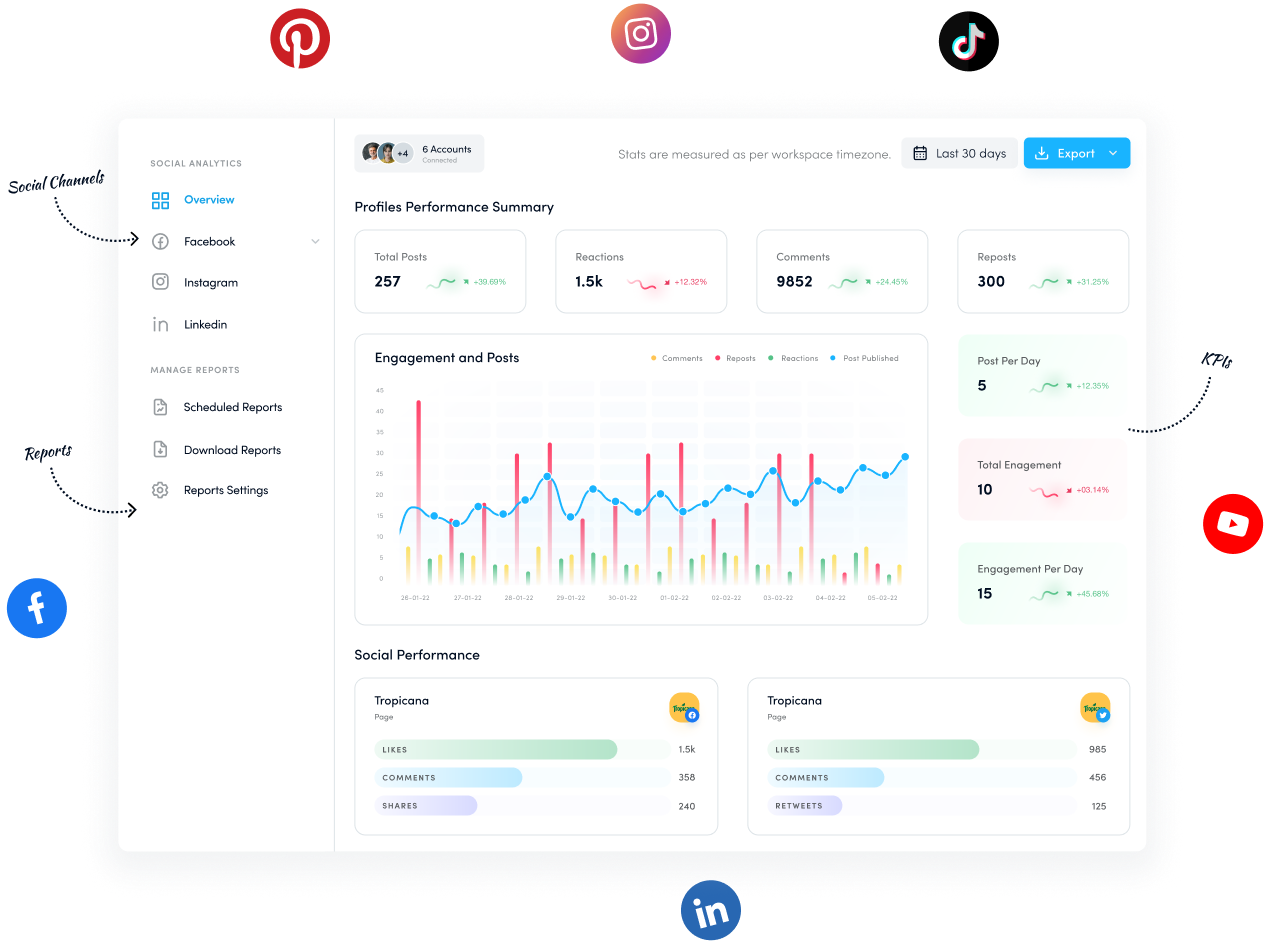This screenshot has width=1270, height=947.
Task: Select Overview in the Social Analytics menu
Action: 209,200
